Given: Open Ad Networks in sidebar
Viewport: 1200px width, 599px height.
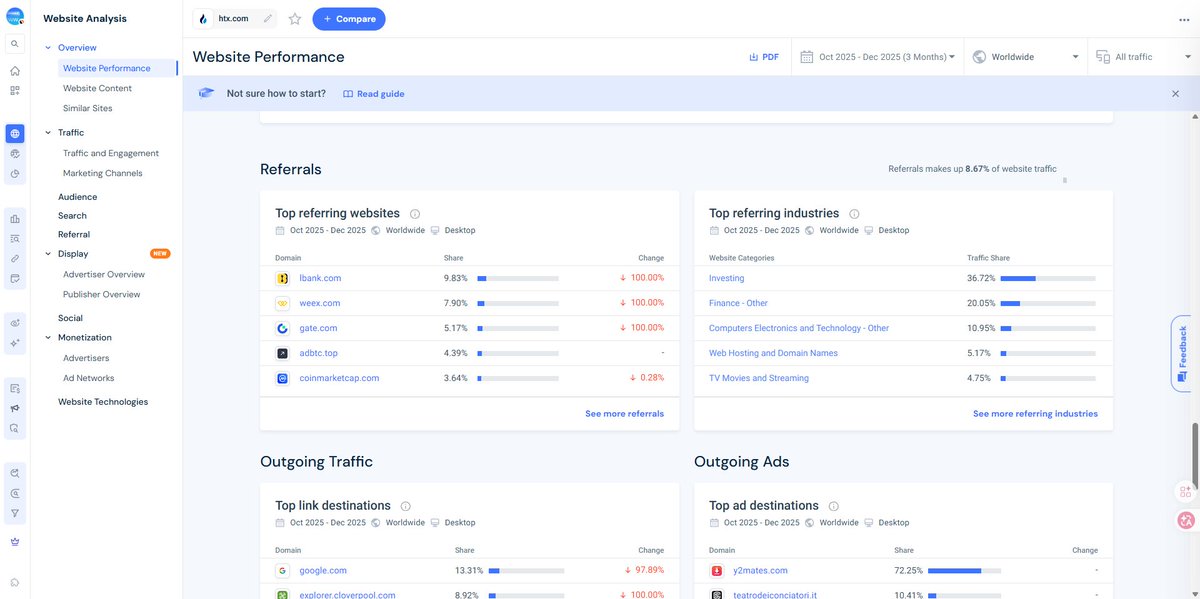Looking at the screenshot, I should tap(89, 378).
